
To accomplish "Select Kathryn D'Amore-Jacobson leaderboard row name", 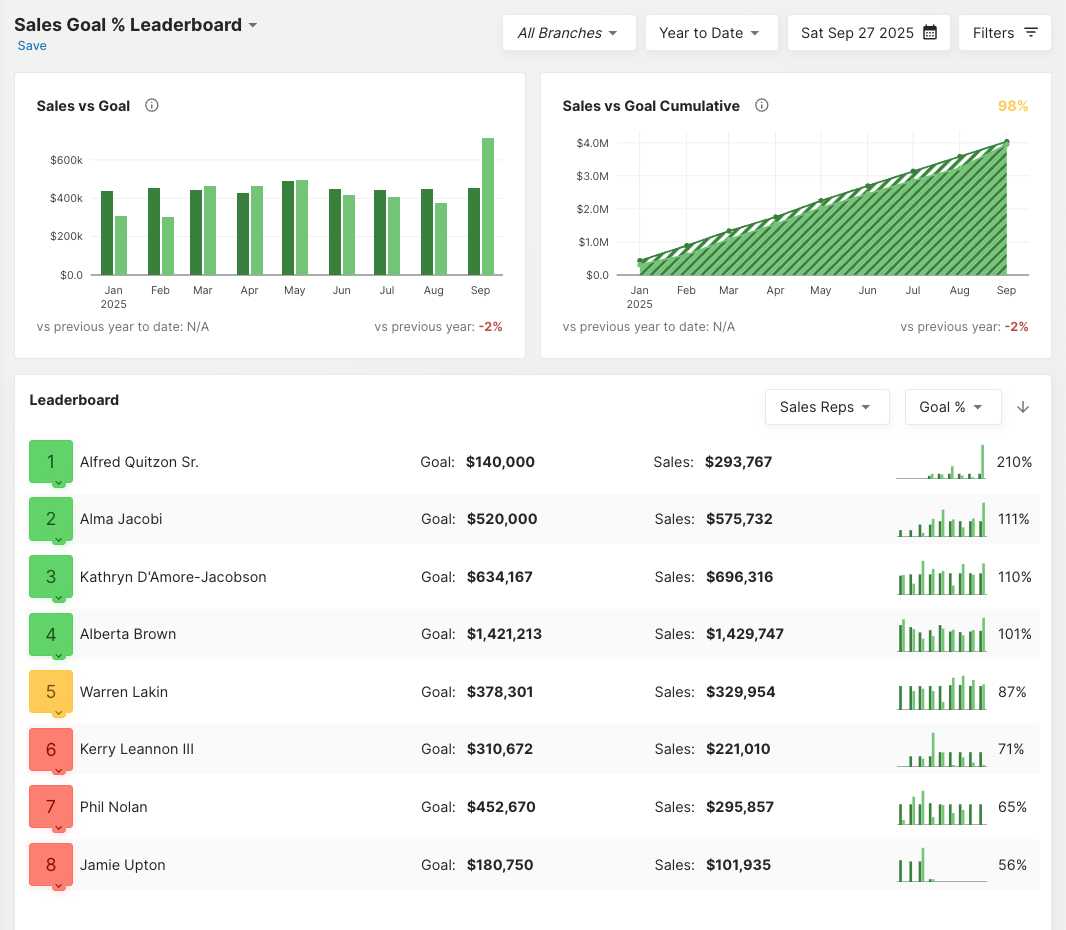I will click(x=173, y=577).
